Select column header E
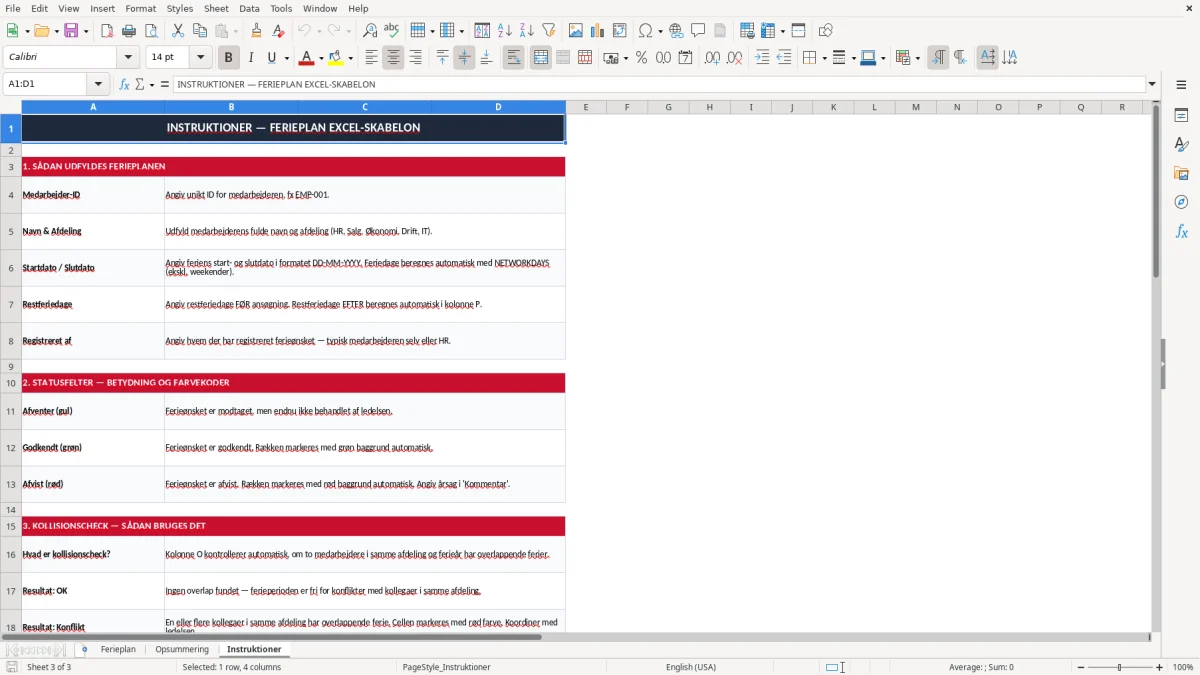The height and width of the screenshot is (675, 1200). [x=585, y=107]
